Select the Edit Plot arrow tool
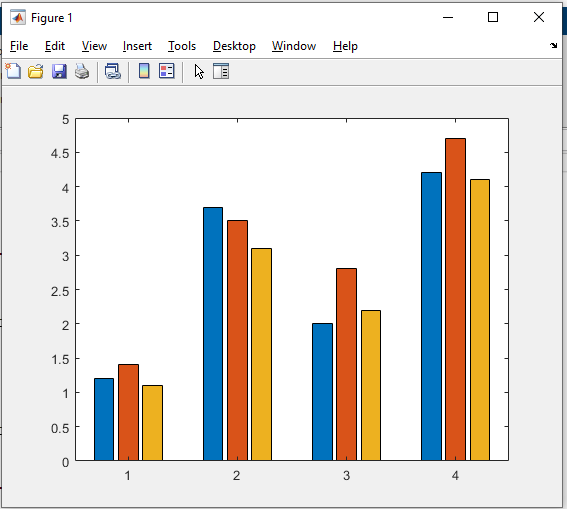Screen dimensions: 567x509 coord(199,71)
